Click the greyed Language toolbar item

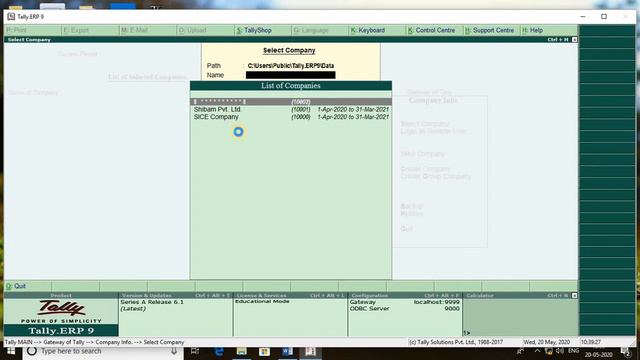[x=311, y=30]
